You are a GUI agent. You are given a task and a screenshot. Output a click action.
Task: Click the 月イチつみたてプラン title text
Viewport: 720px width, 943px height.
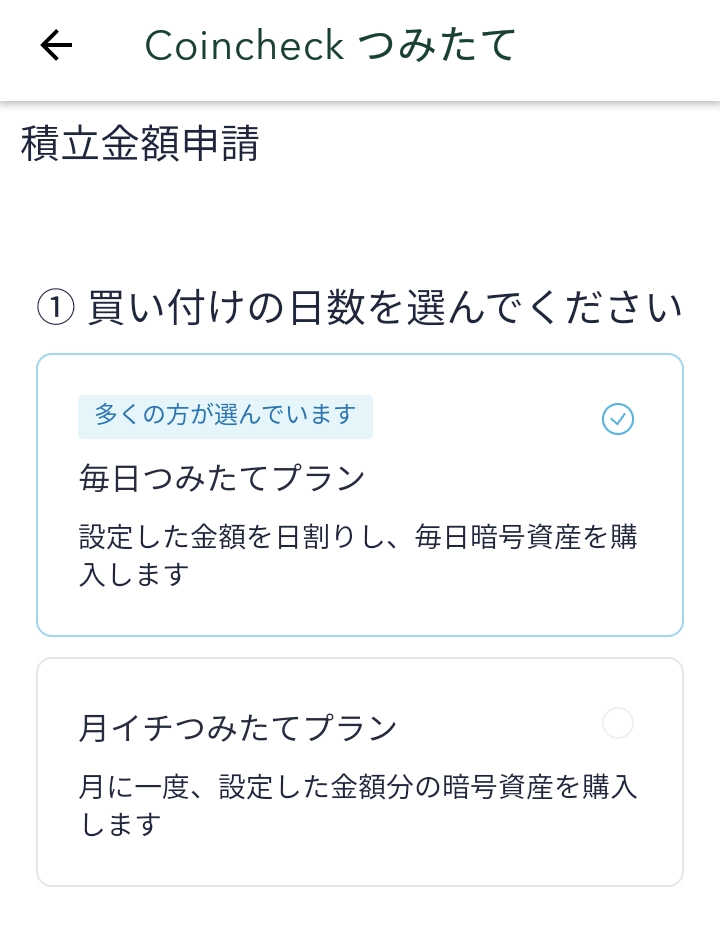click(x=238, y=728)
